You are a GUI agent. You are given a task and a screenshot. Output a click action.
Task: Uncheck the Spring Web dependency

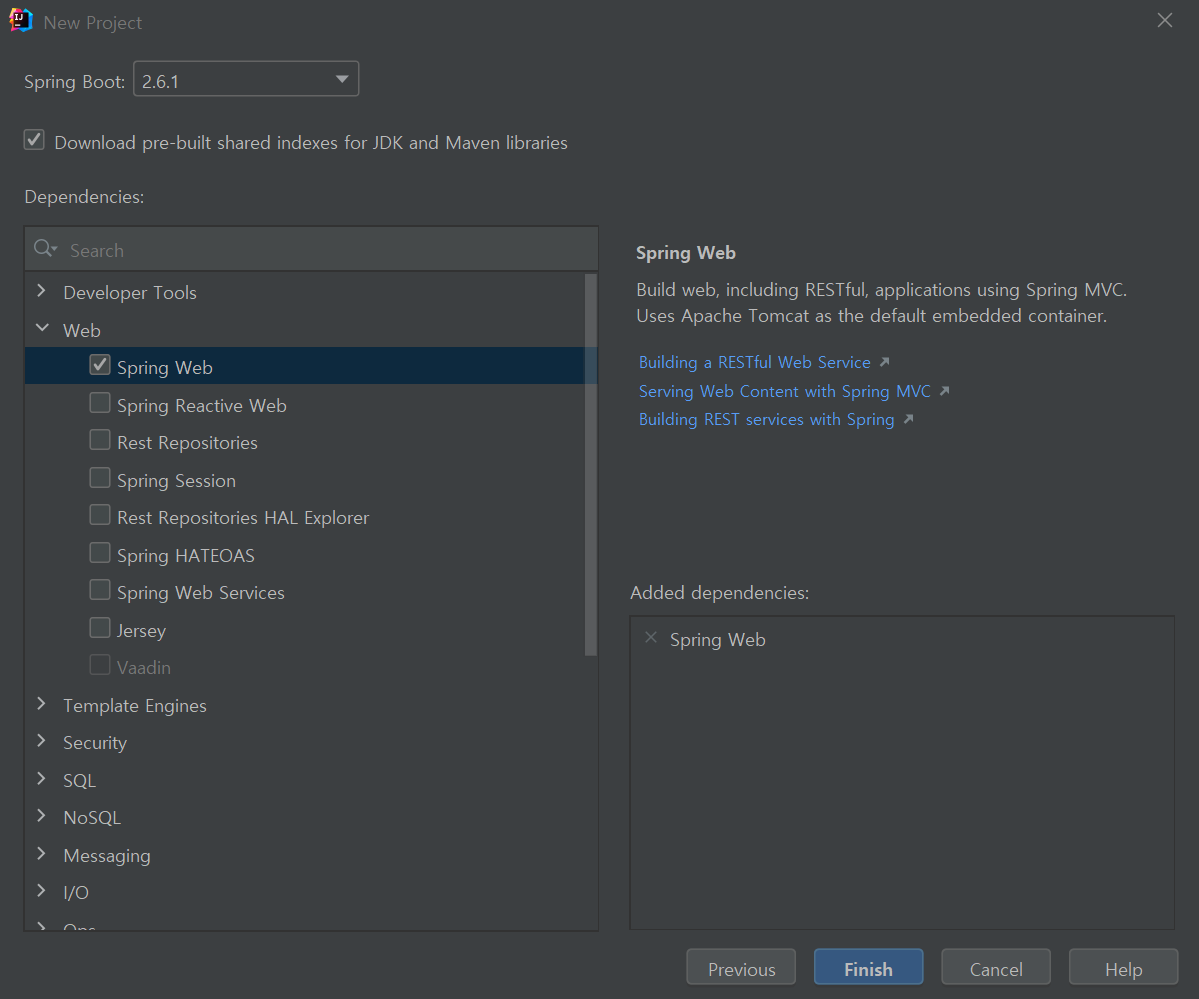point(100,365)
